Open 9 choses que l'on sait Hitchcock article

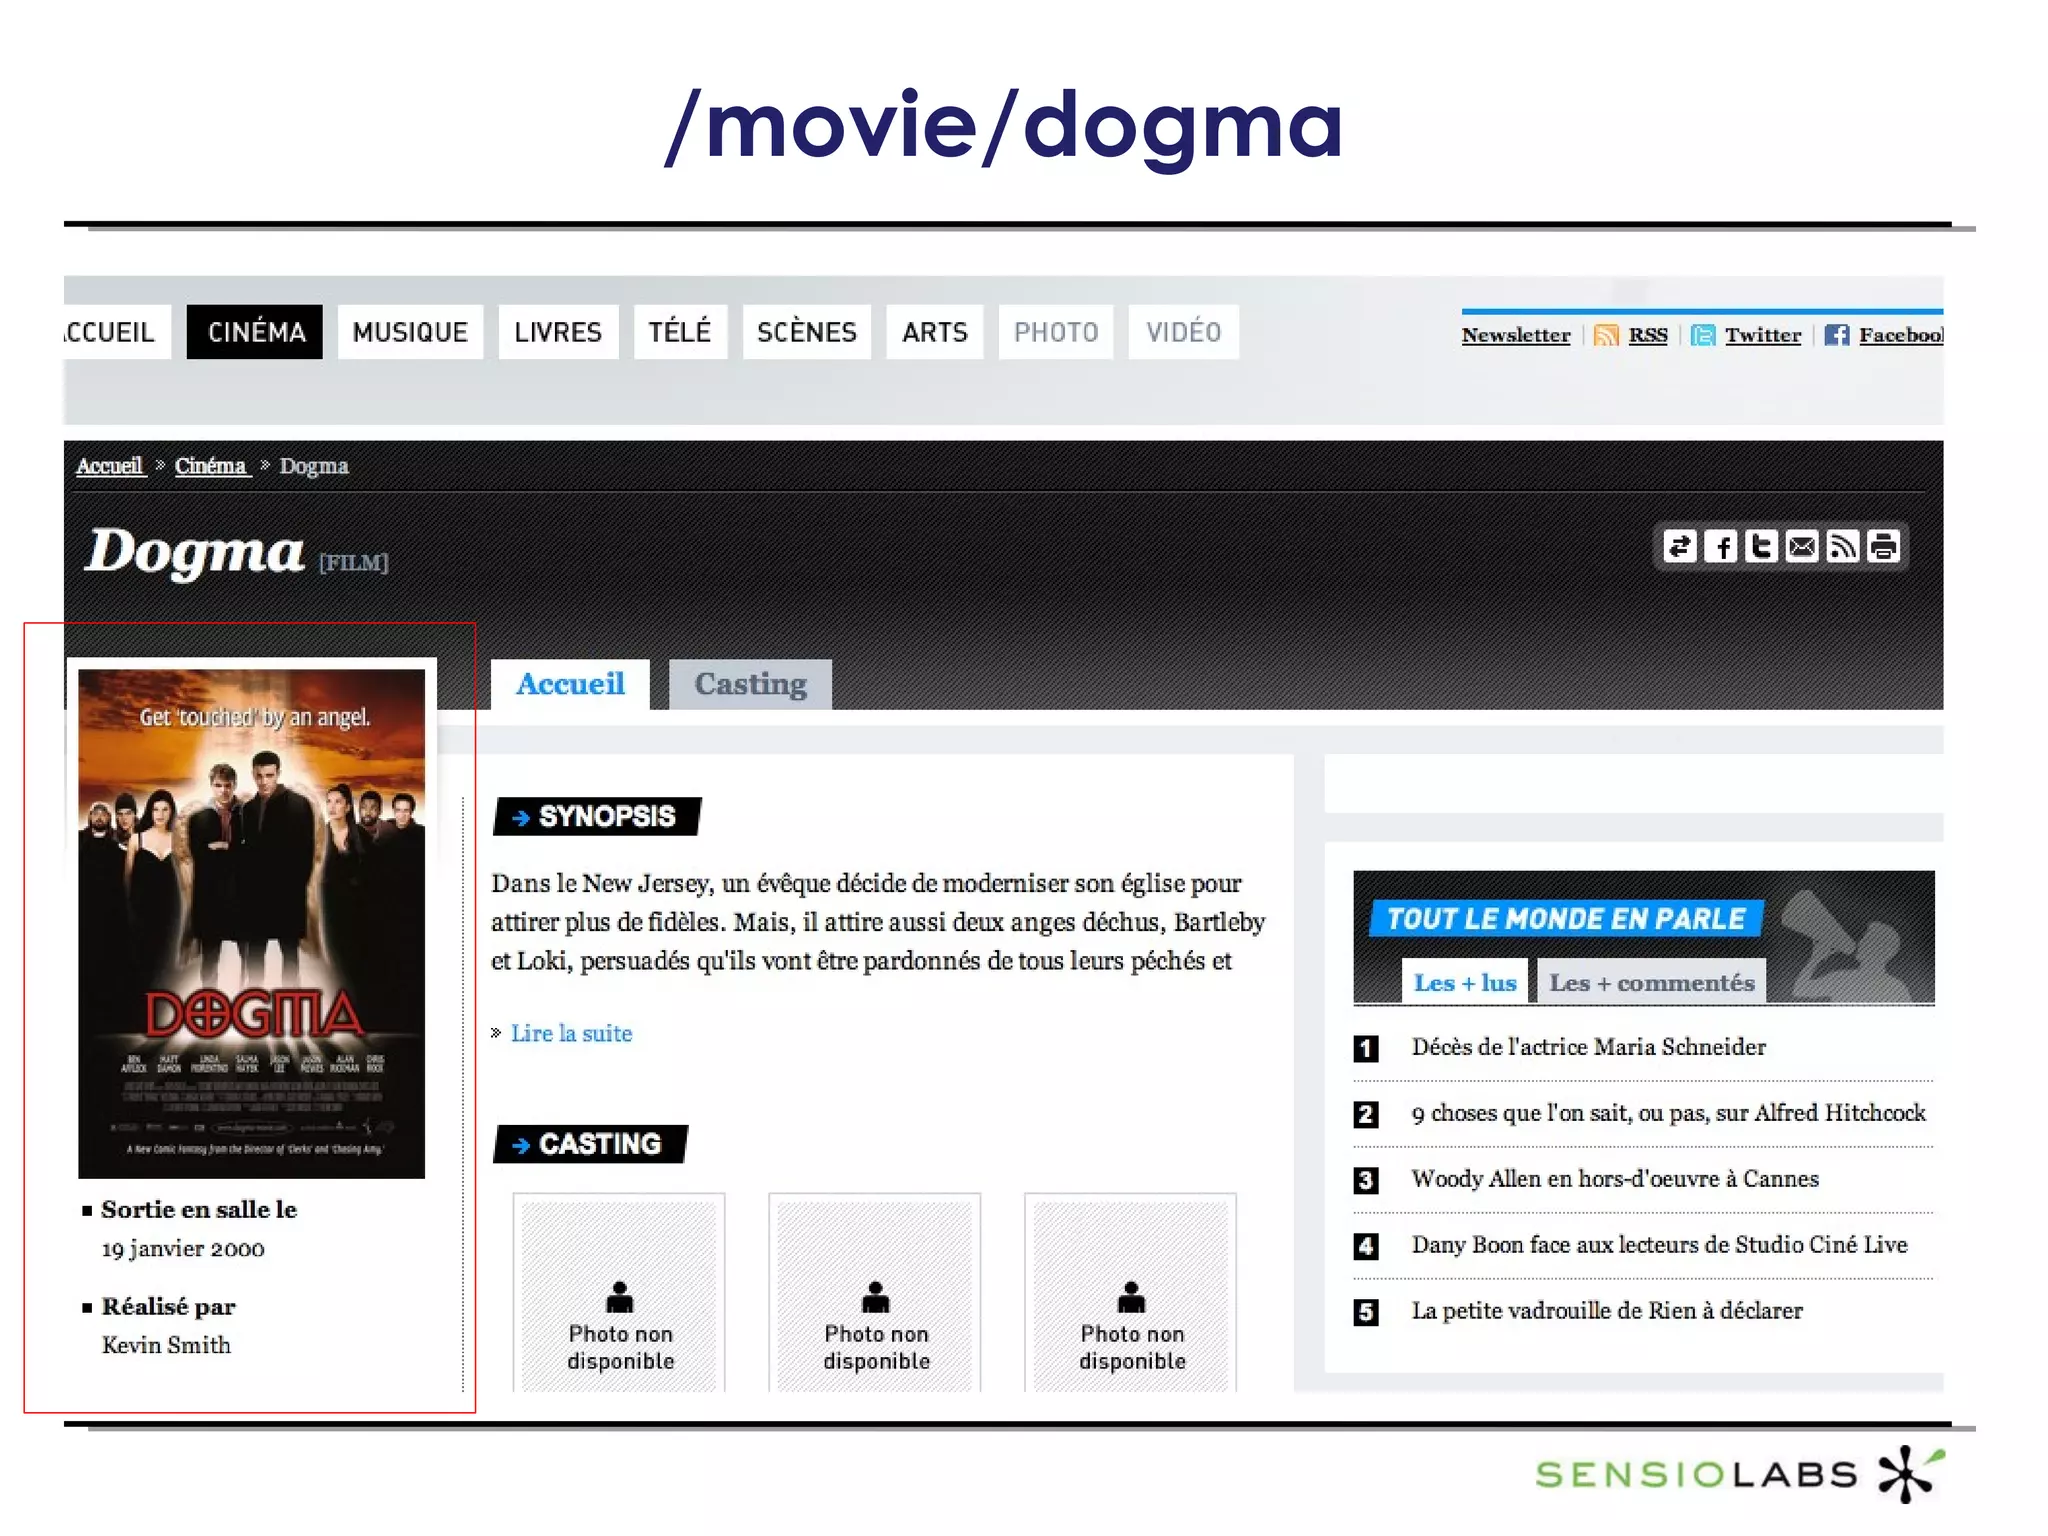point(1668,1113)
